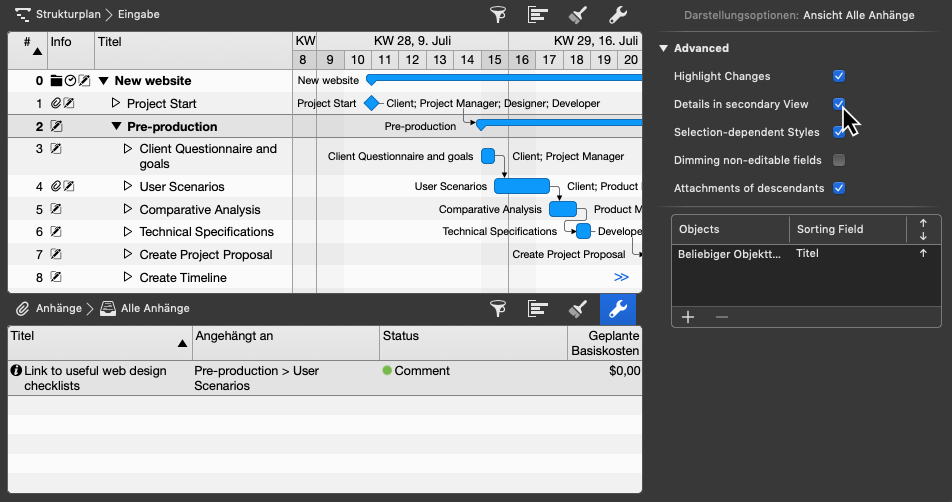The image size is (952, 502).
Task: Click the minus button below the sorting list
Action: click(722, 317)
